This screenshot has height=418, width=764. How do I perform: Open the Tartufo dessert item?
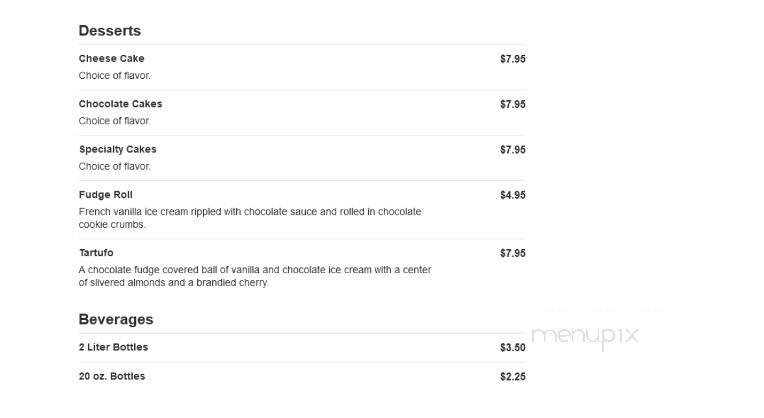(96, 253)
